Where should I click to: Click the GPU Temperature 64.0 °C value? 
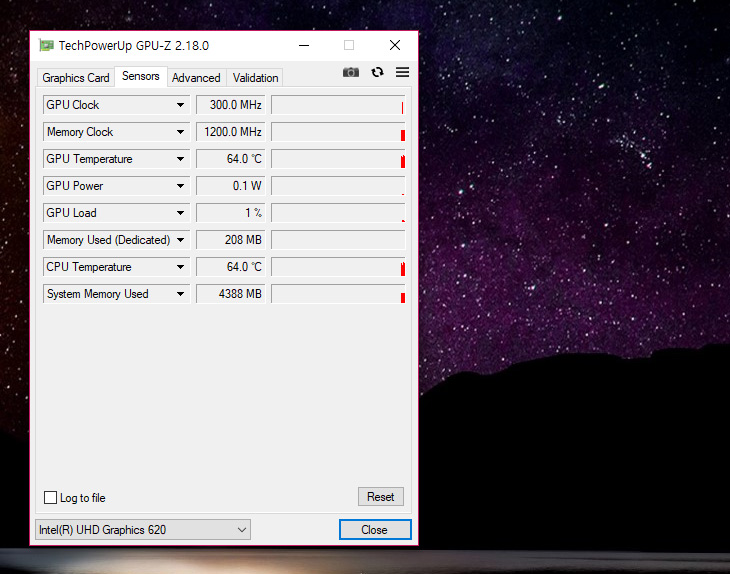pos(230,159)
